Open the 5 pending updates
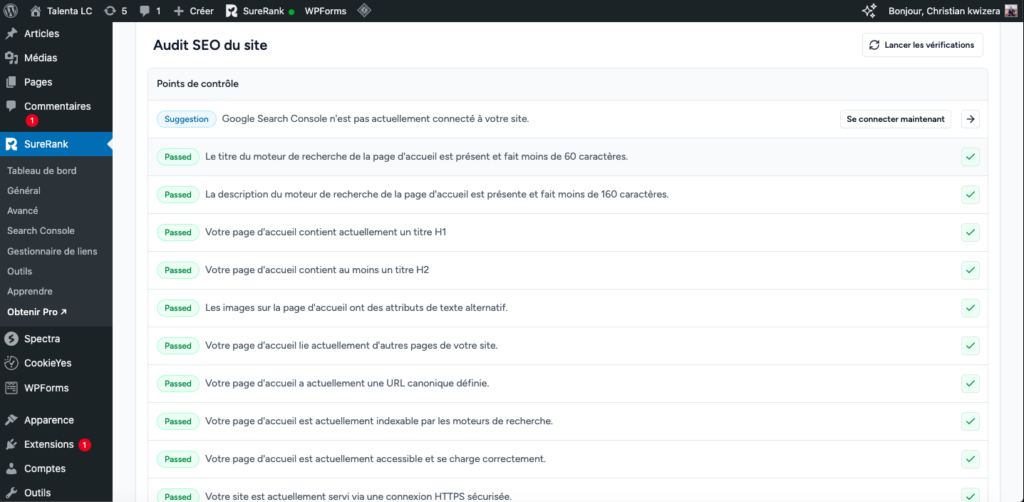This screenshot has width=1024, height=502. point(116,10)
